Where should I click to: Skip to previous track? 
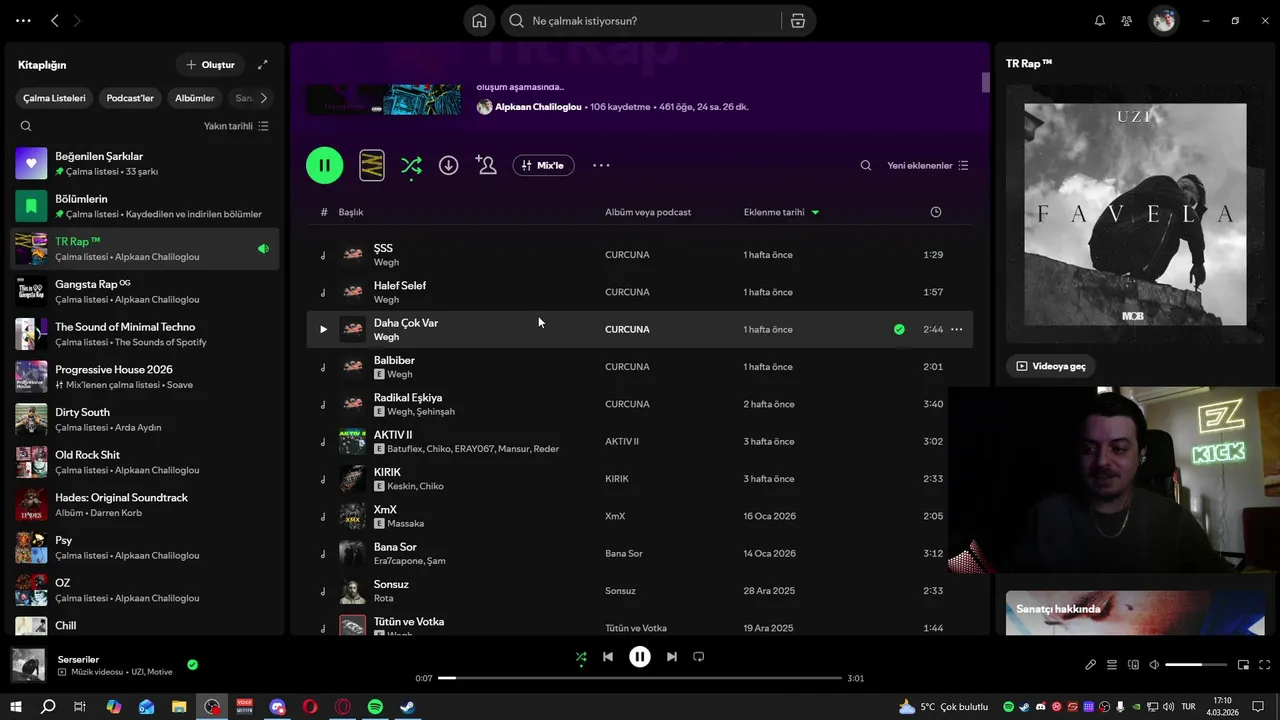[608, 657]
